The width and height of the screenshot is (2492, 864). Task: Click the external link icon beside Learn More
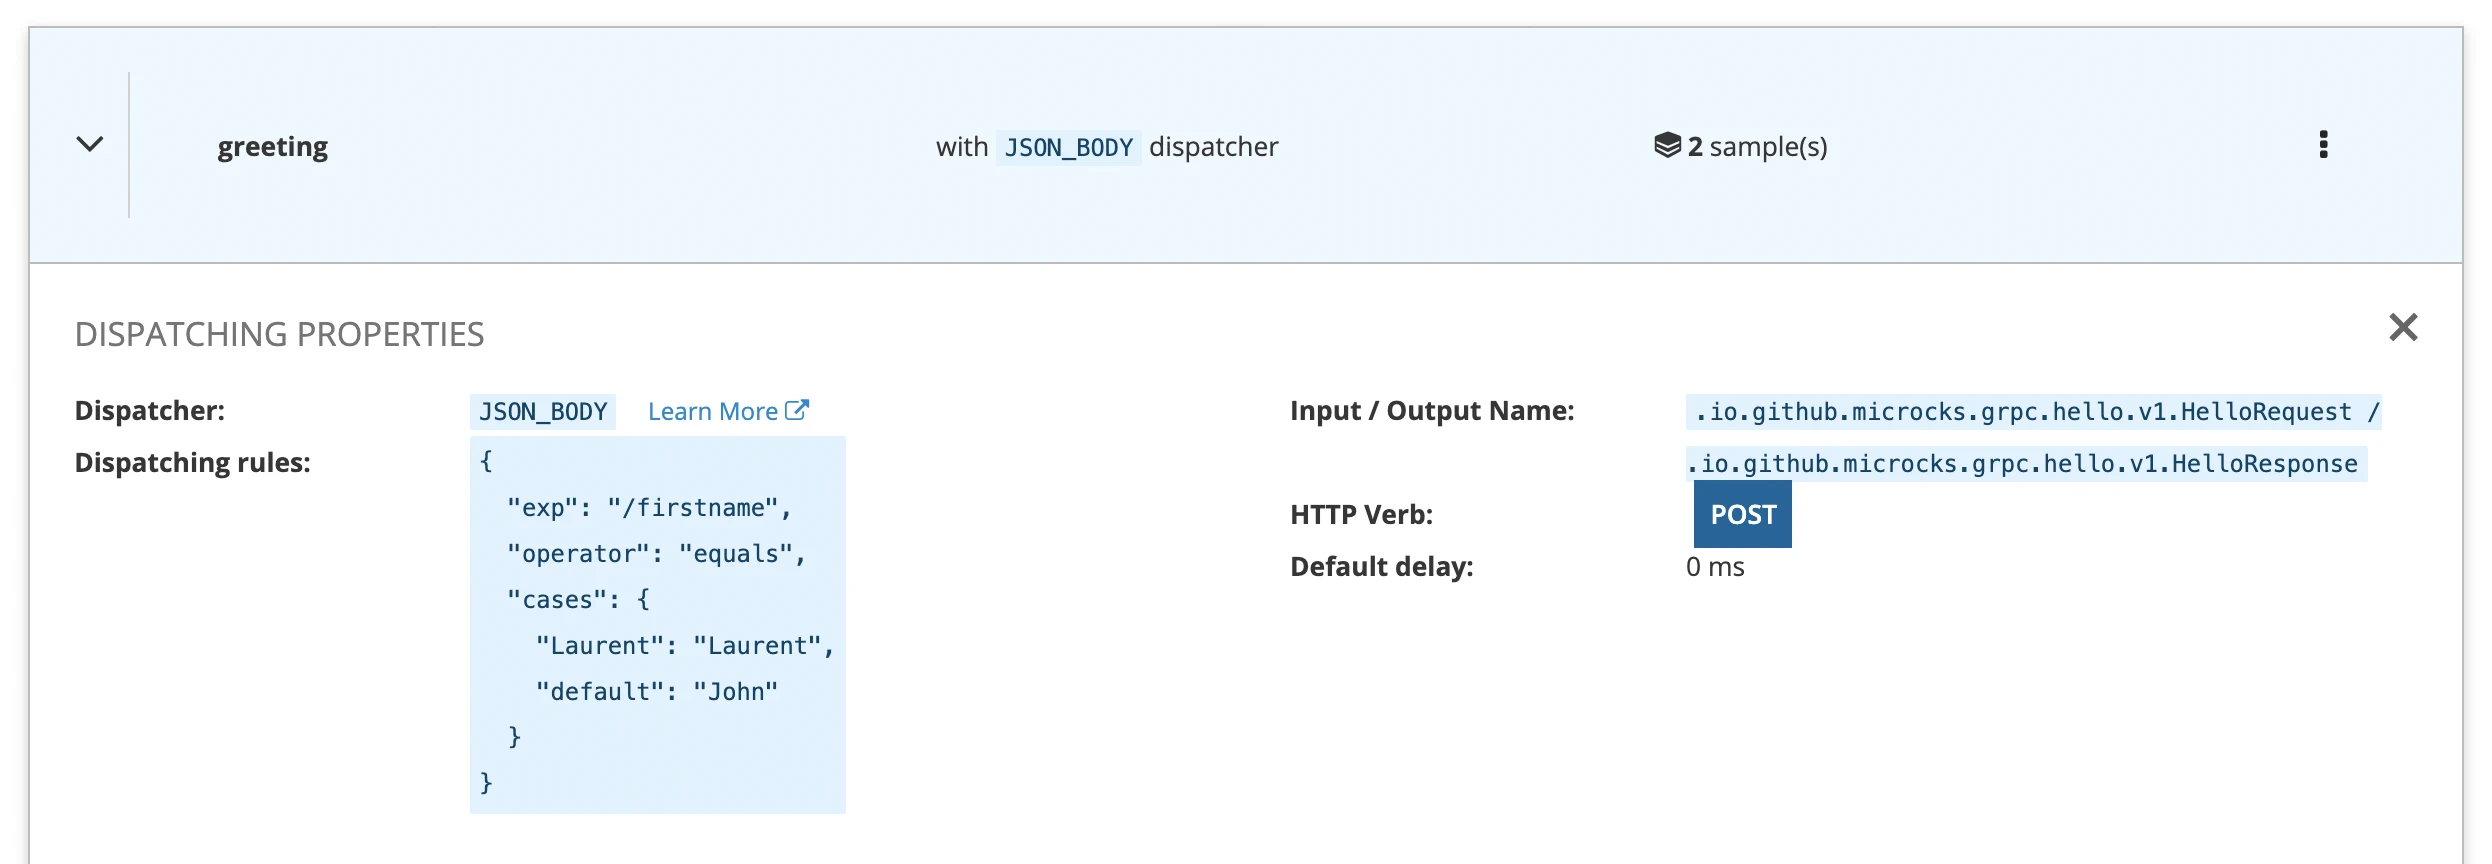(797, 411)
